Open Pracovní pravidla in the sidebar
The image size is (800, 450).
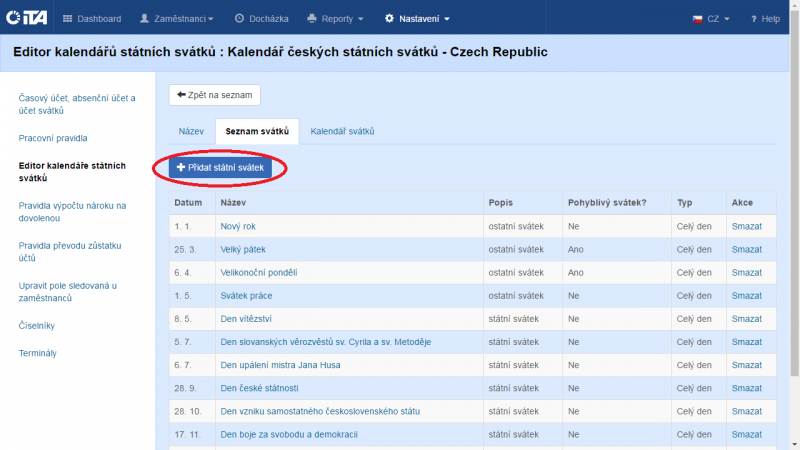pos(53,138)
